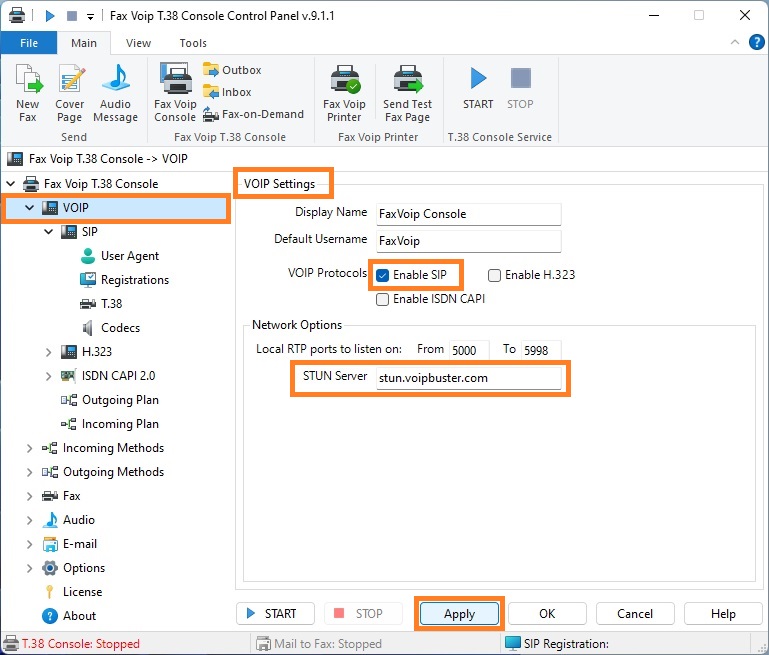Collapse the Fax Voip T.38 Console root node
This screenshot has height=655, width=769.
[11, 184]
